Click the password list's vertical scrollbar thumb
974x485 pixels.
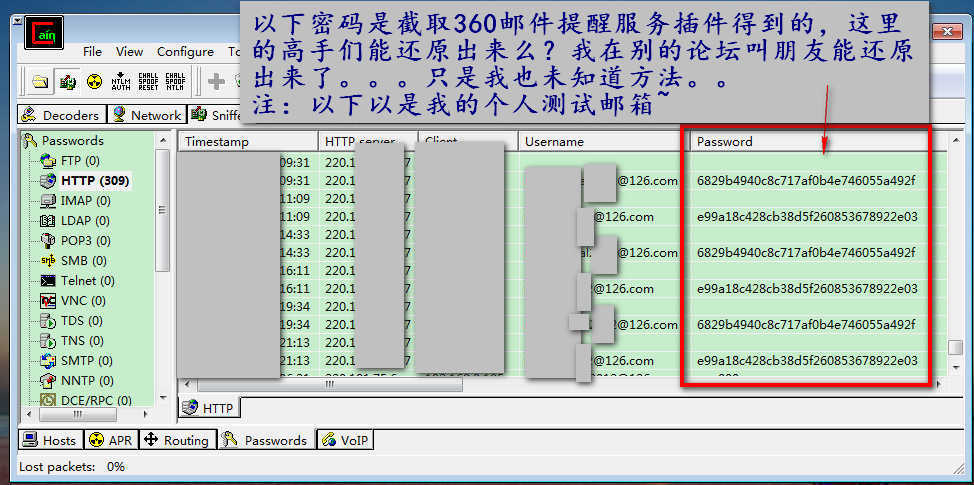click(956, 348)
